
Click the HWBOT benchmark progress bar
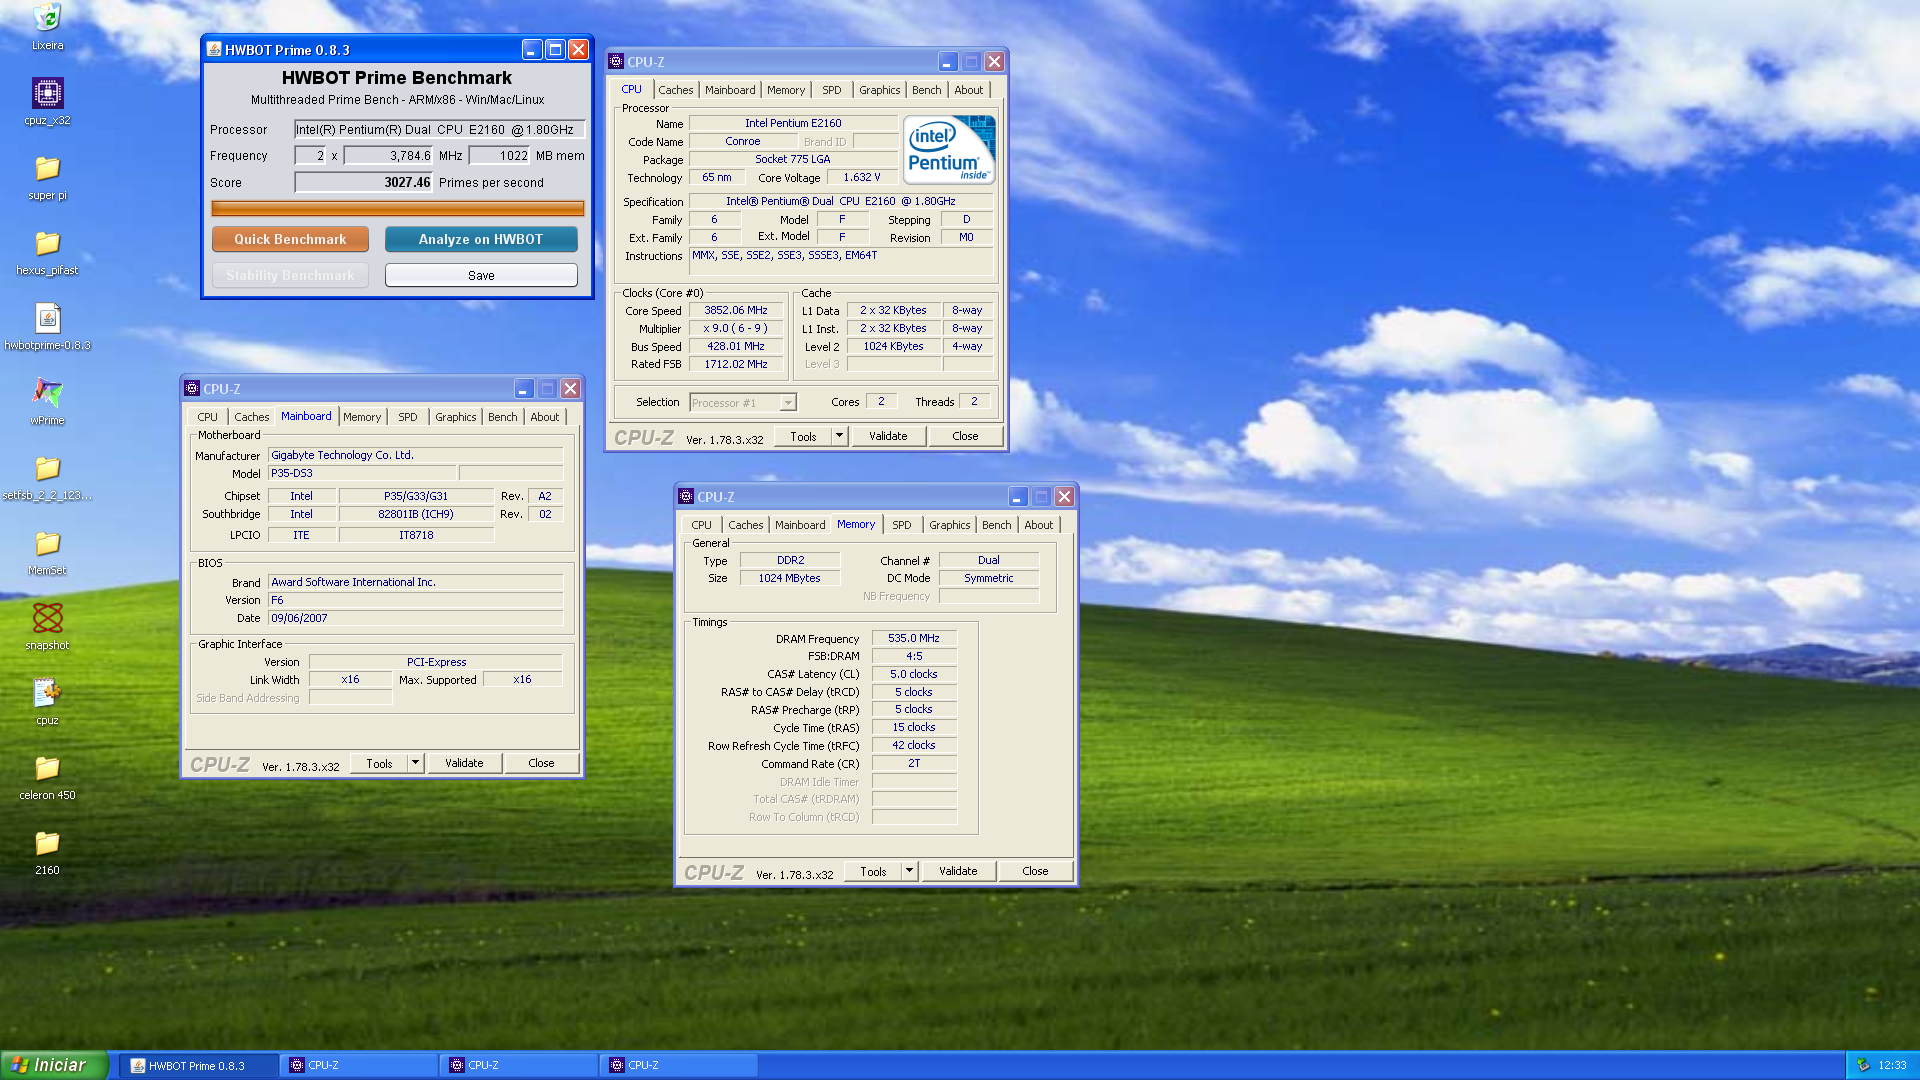397,208
